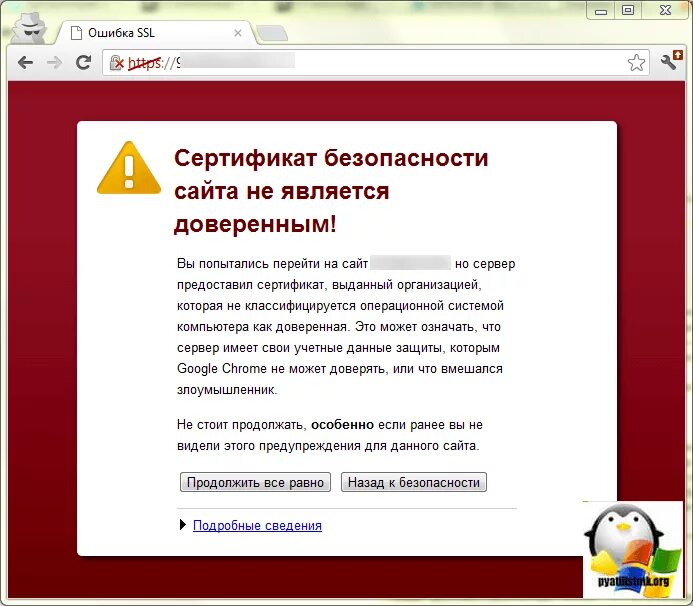The image size is (693, 606).
Task: Open the "Подробные сведения" link
Action: click(x=257, y=526)
